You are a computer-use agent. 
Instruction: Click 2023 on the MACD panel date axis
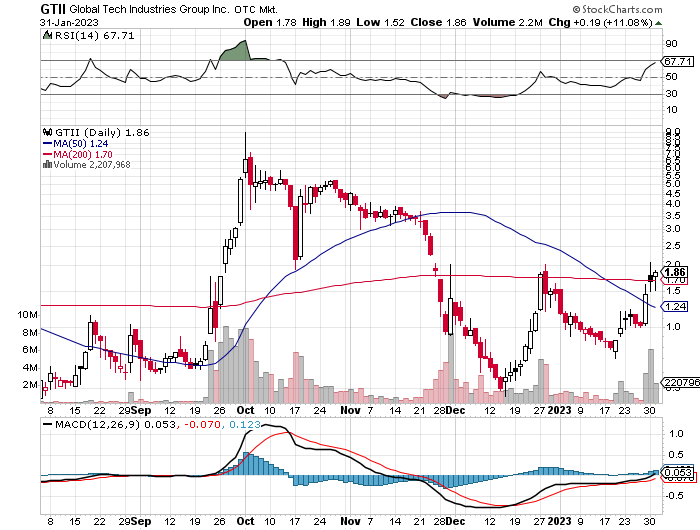tap(559, 522)
